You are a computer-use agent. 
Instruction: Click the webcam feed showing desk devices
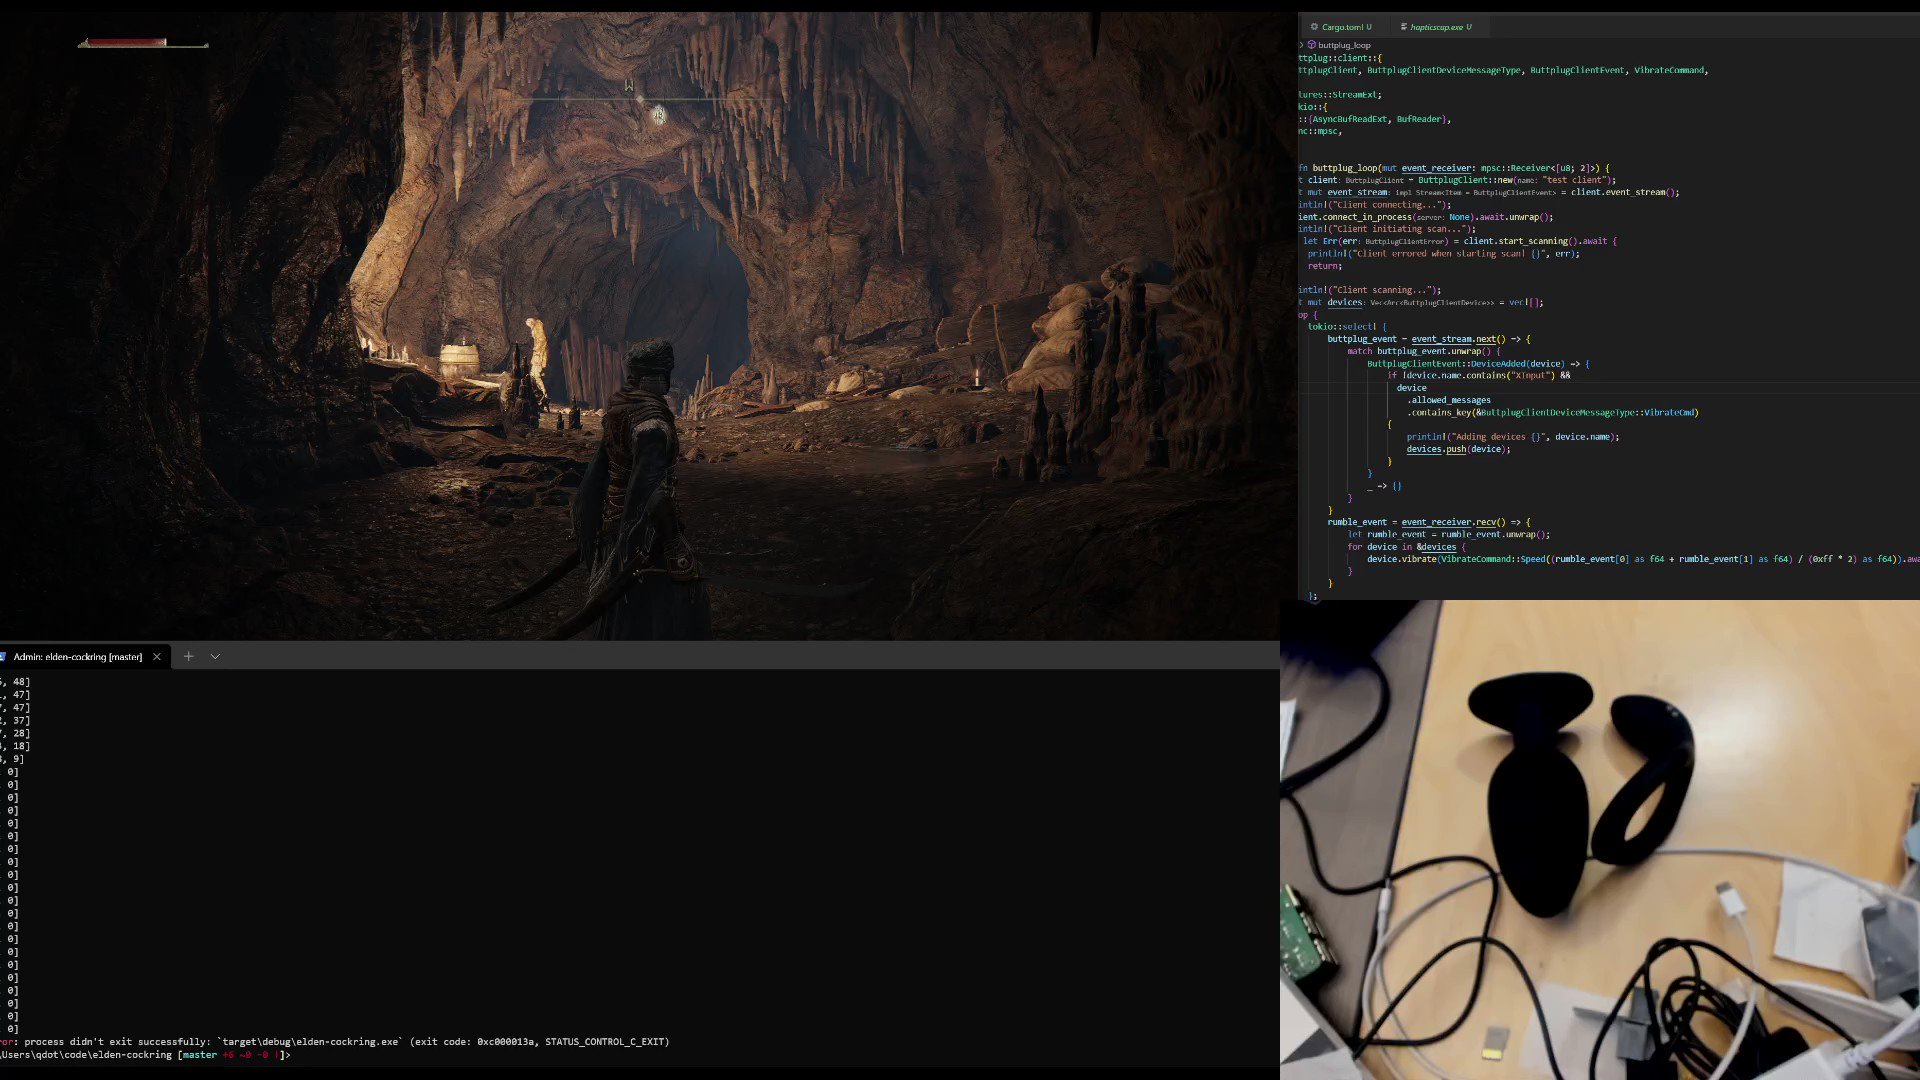click(x=1600, y=840)
